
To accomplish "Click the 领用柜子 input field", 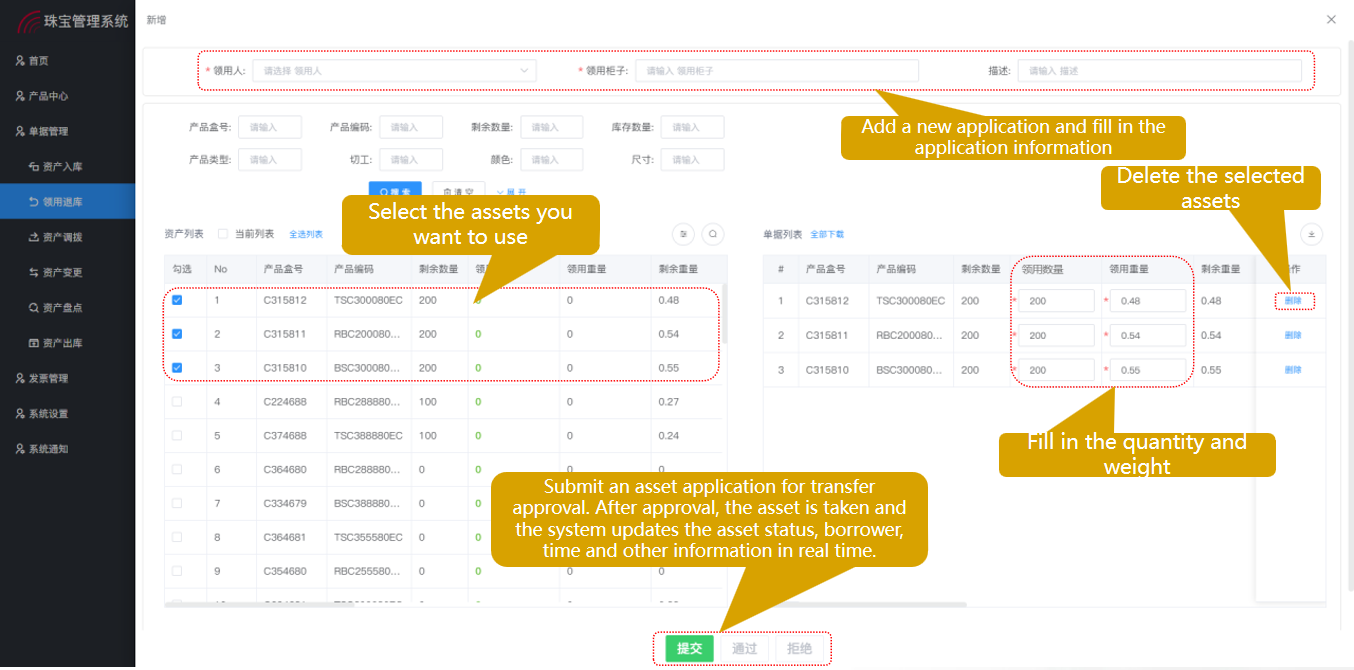I will pyautogui.click(x=776, y=71).
